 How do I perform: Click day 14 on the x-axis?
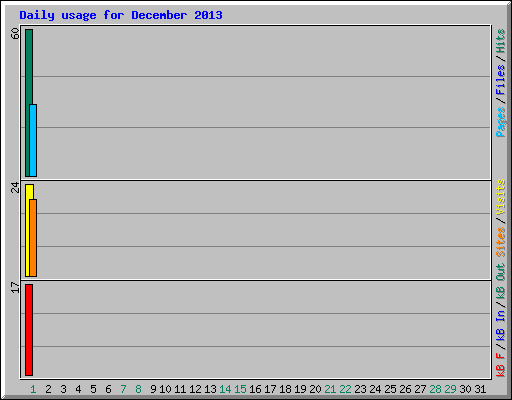pyautogui.click(x=225, y=389)
